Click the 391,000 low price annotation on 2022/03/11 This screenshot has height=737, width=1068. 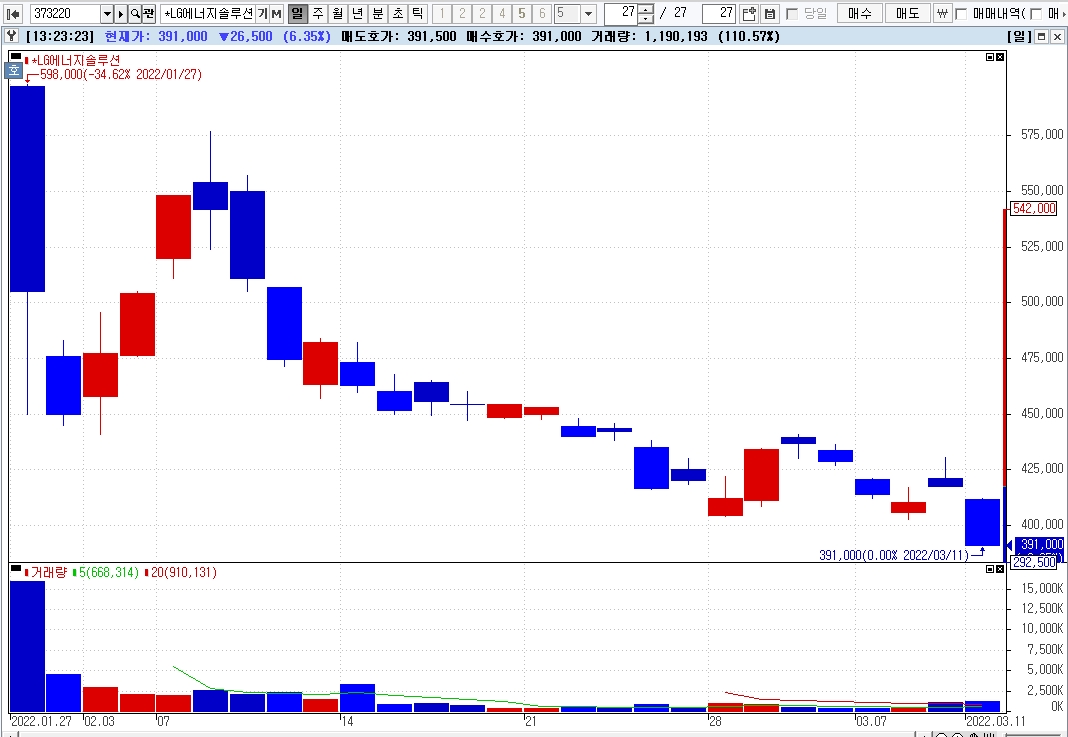click(894, 555)
